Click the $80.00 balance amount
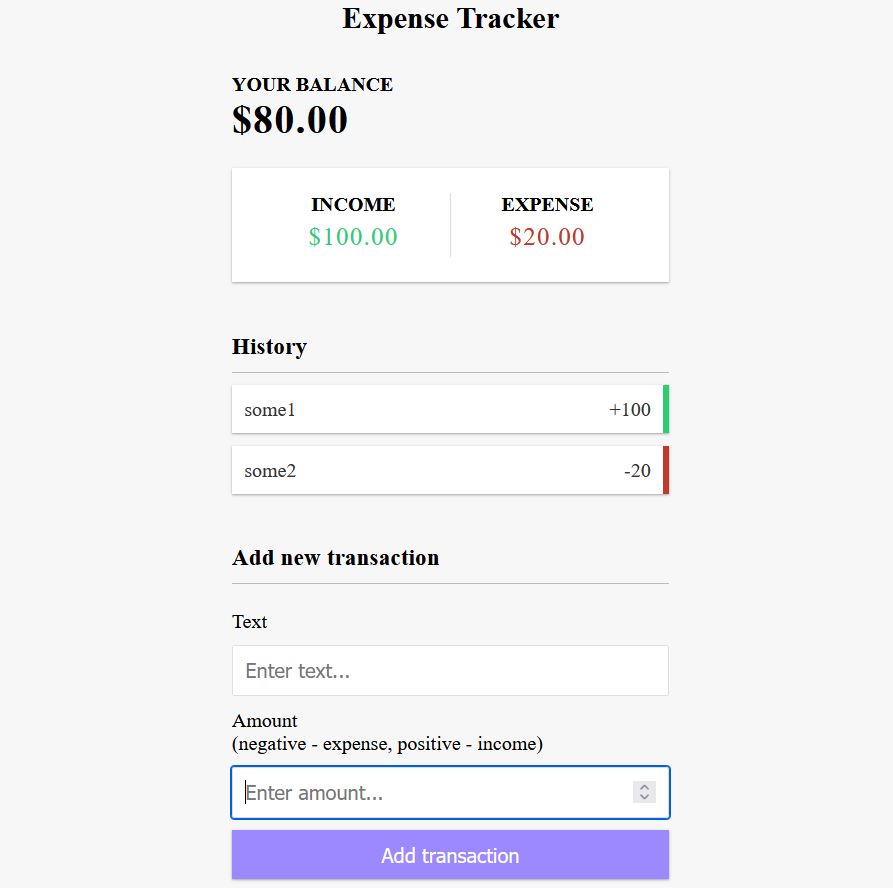This screenshot has height=888, width=893. (290, 120)
